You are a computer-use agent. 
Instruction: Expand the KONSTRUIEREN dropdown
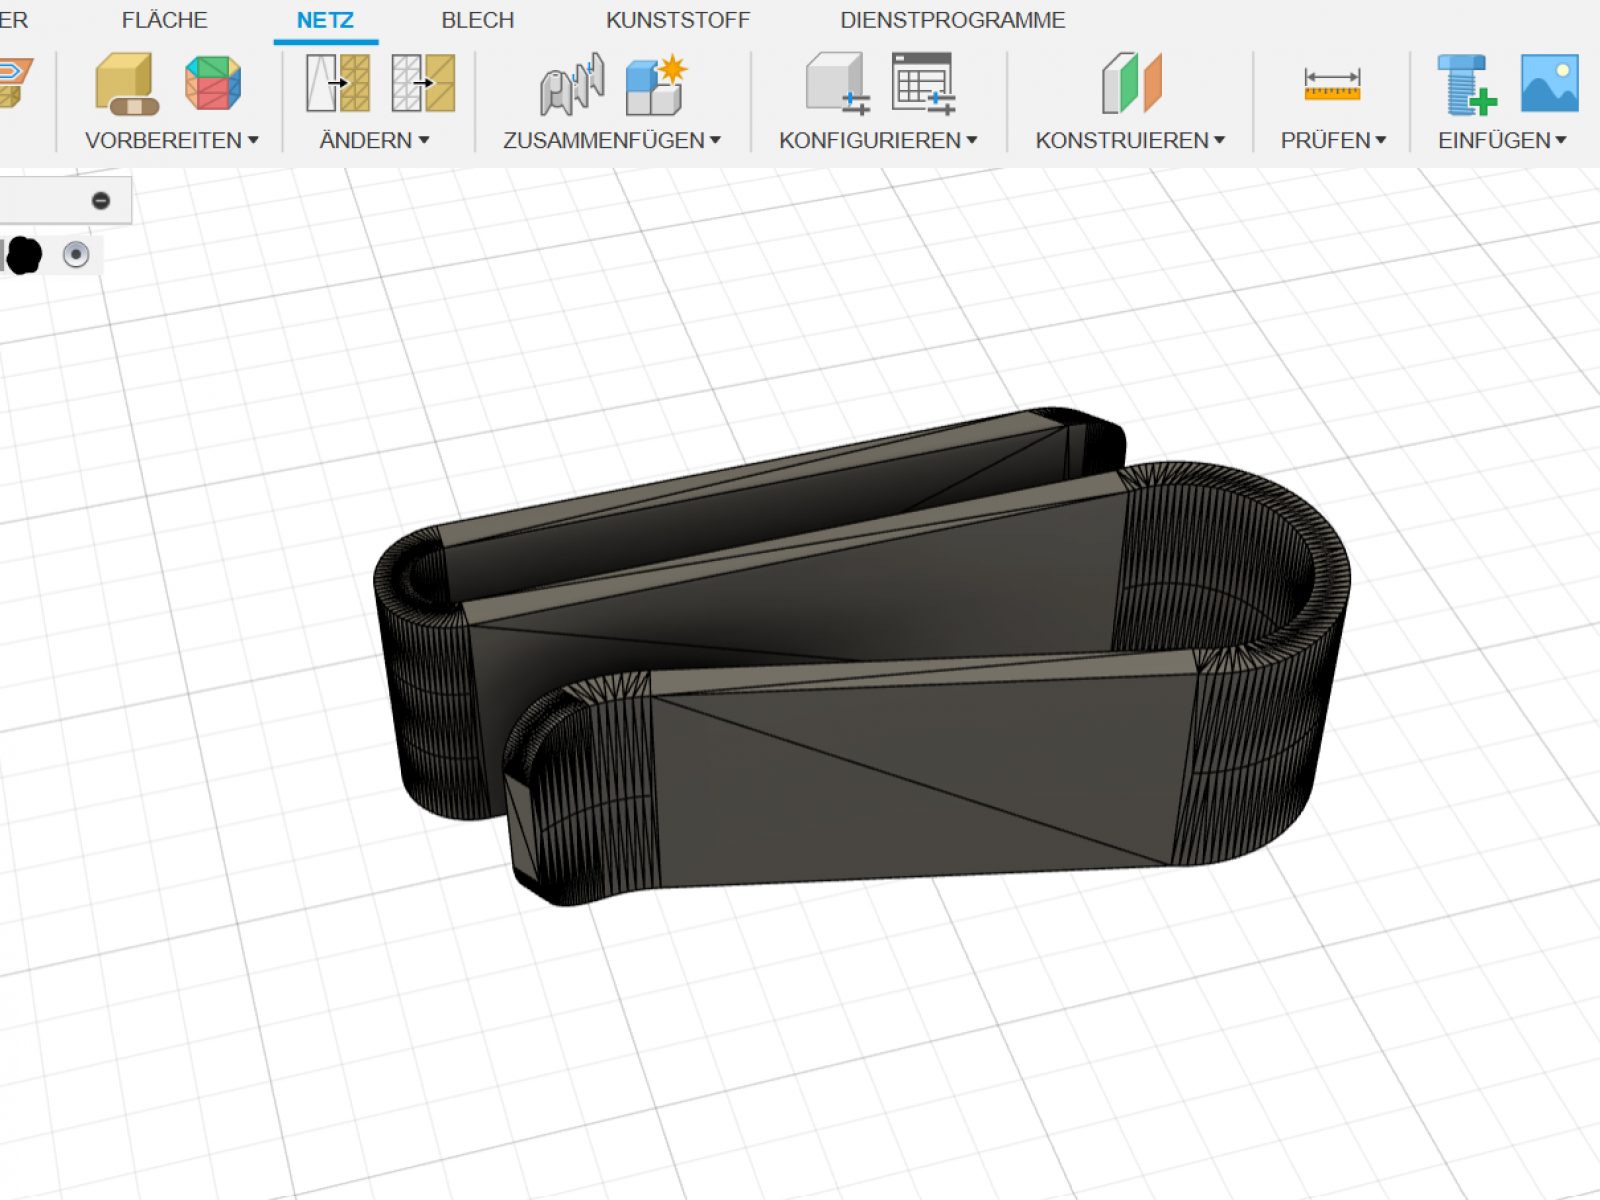(x=1130, y=140)
